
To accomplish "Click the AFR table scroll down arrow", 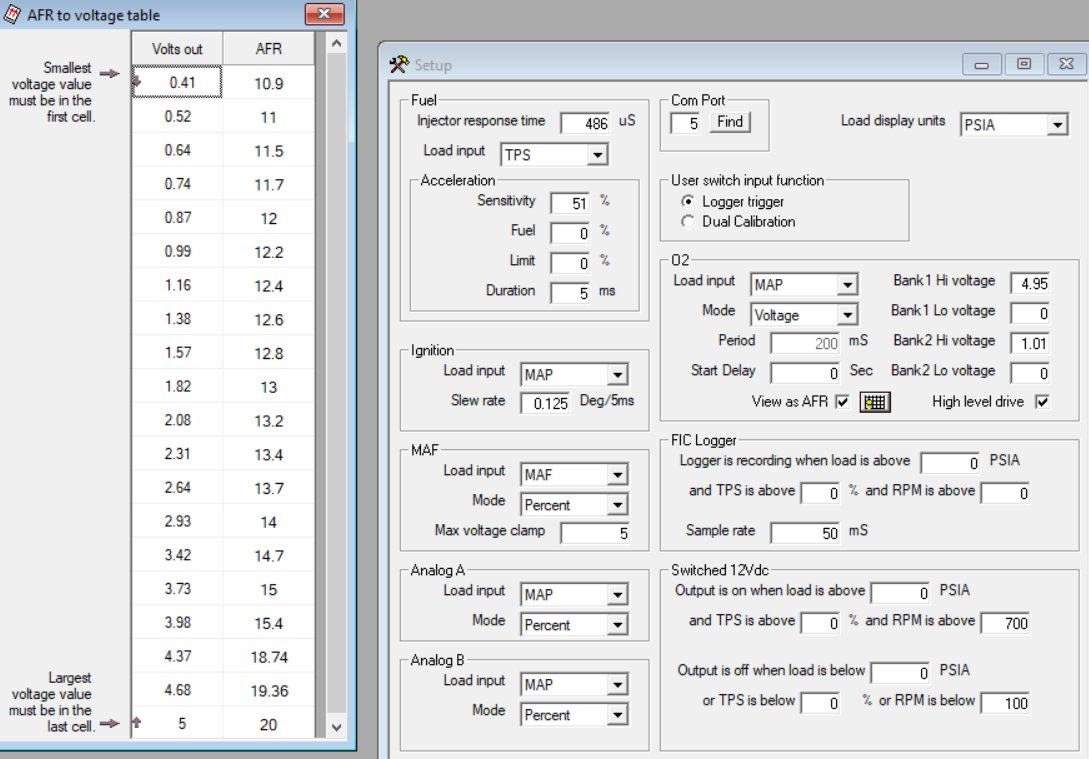I will (336, 727).
